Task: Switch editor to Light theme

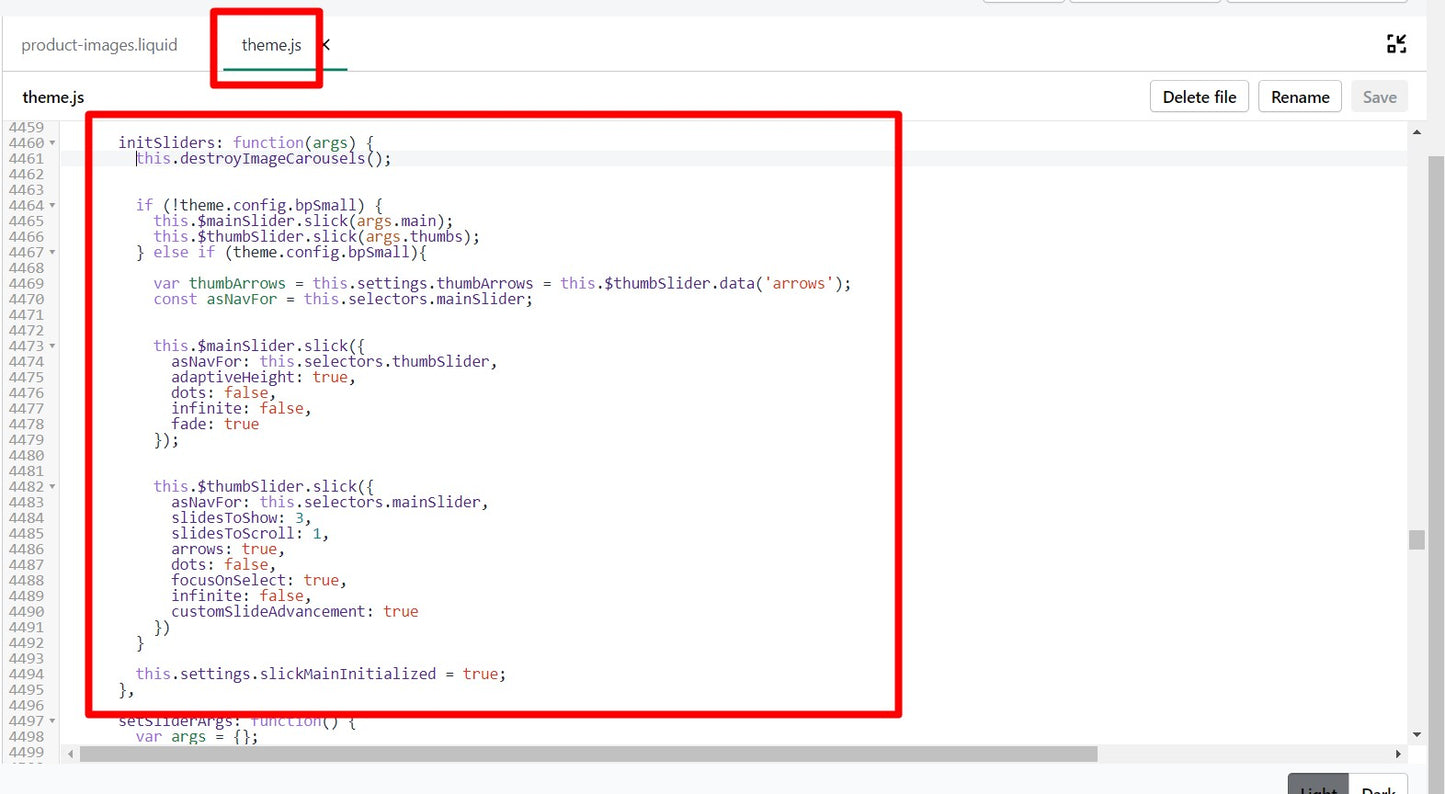Action: coord(1317,785)
